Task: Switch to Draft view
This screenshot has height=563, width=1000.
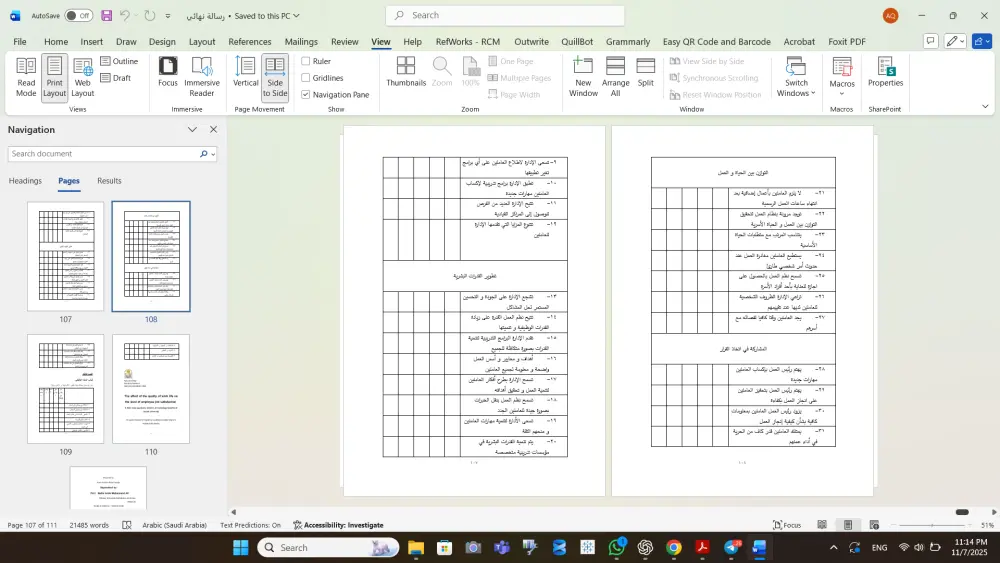Action: point(116,78)
